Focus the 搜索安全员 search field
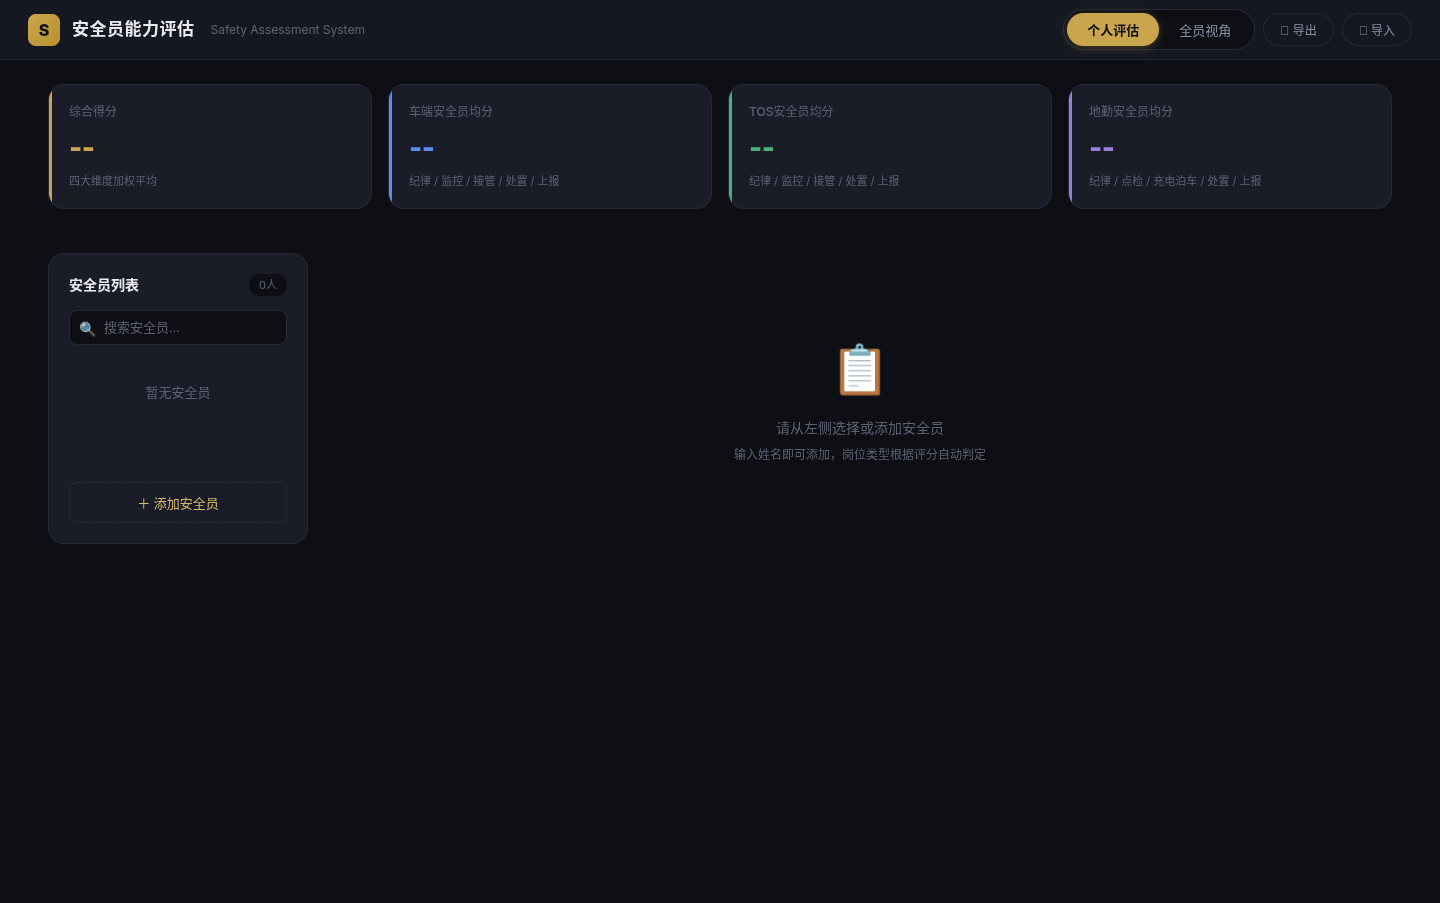1440x903 pixels. coord(178,328)
